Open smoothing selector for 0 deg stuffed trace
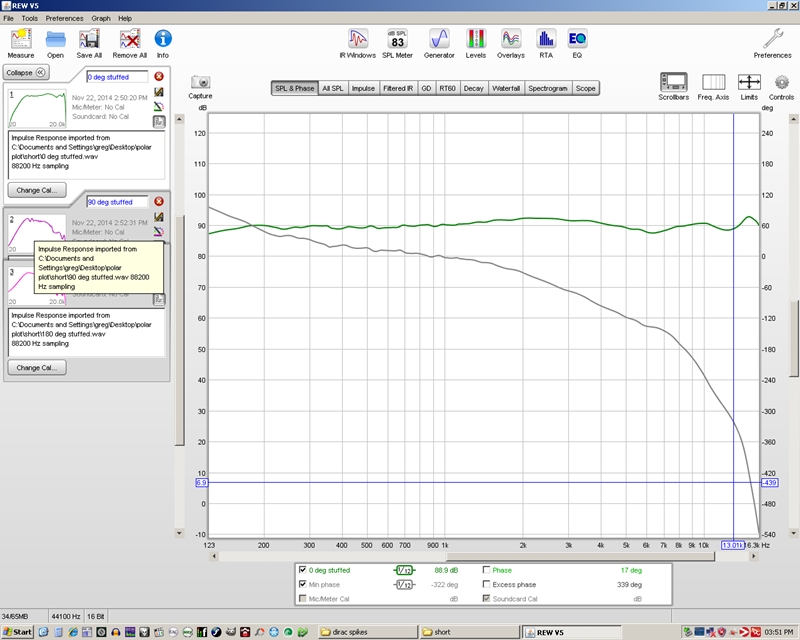Image resolution: width=800 pixels, height=640 pixels. (404, 570)
